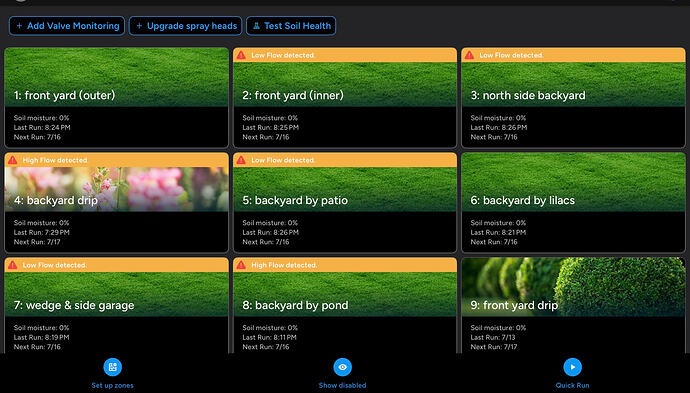Select High Flow detected banner on zone 8
The height and width of the screenshot is (393, 690).
tap(345, 265)
